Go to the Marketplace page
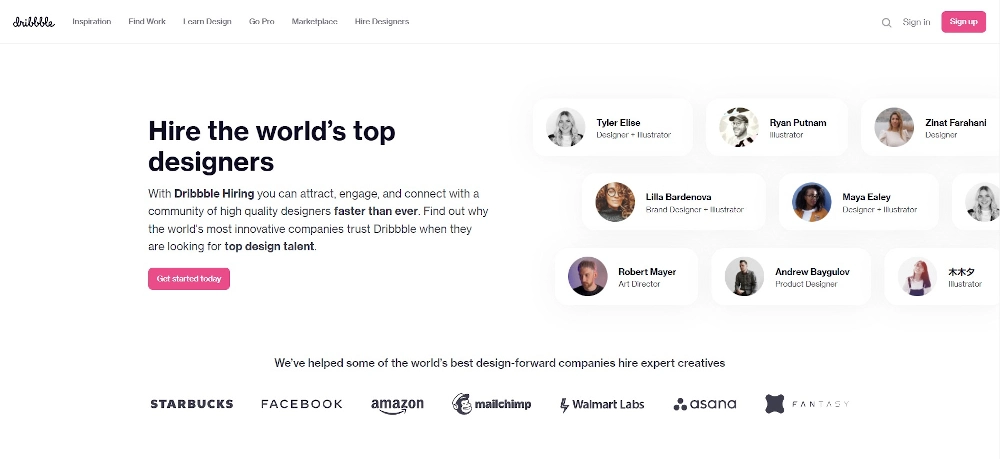The width and height of the screenshot is (1000, 459). pos(314,22)
